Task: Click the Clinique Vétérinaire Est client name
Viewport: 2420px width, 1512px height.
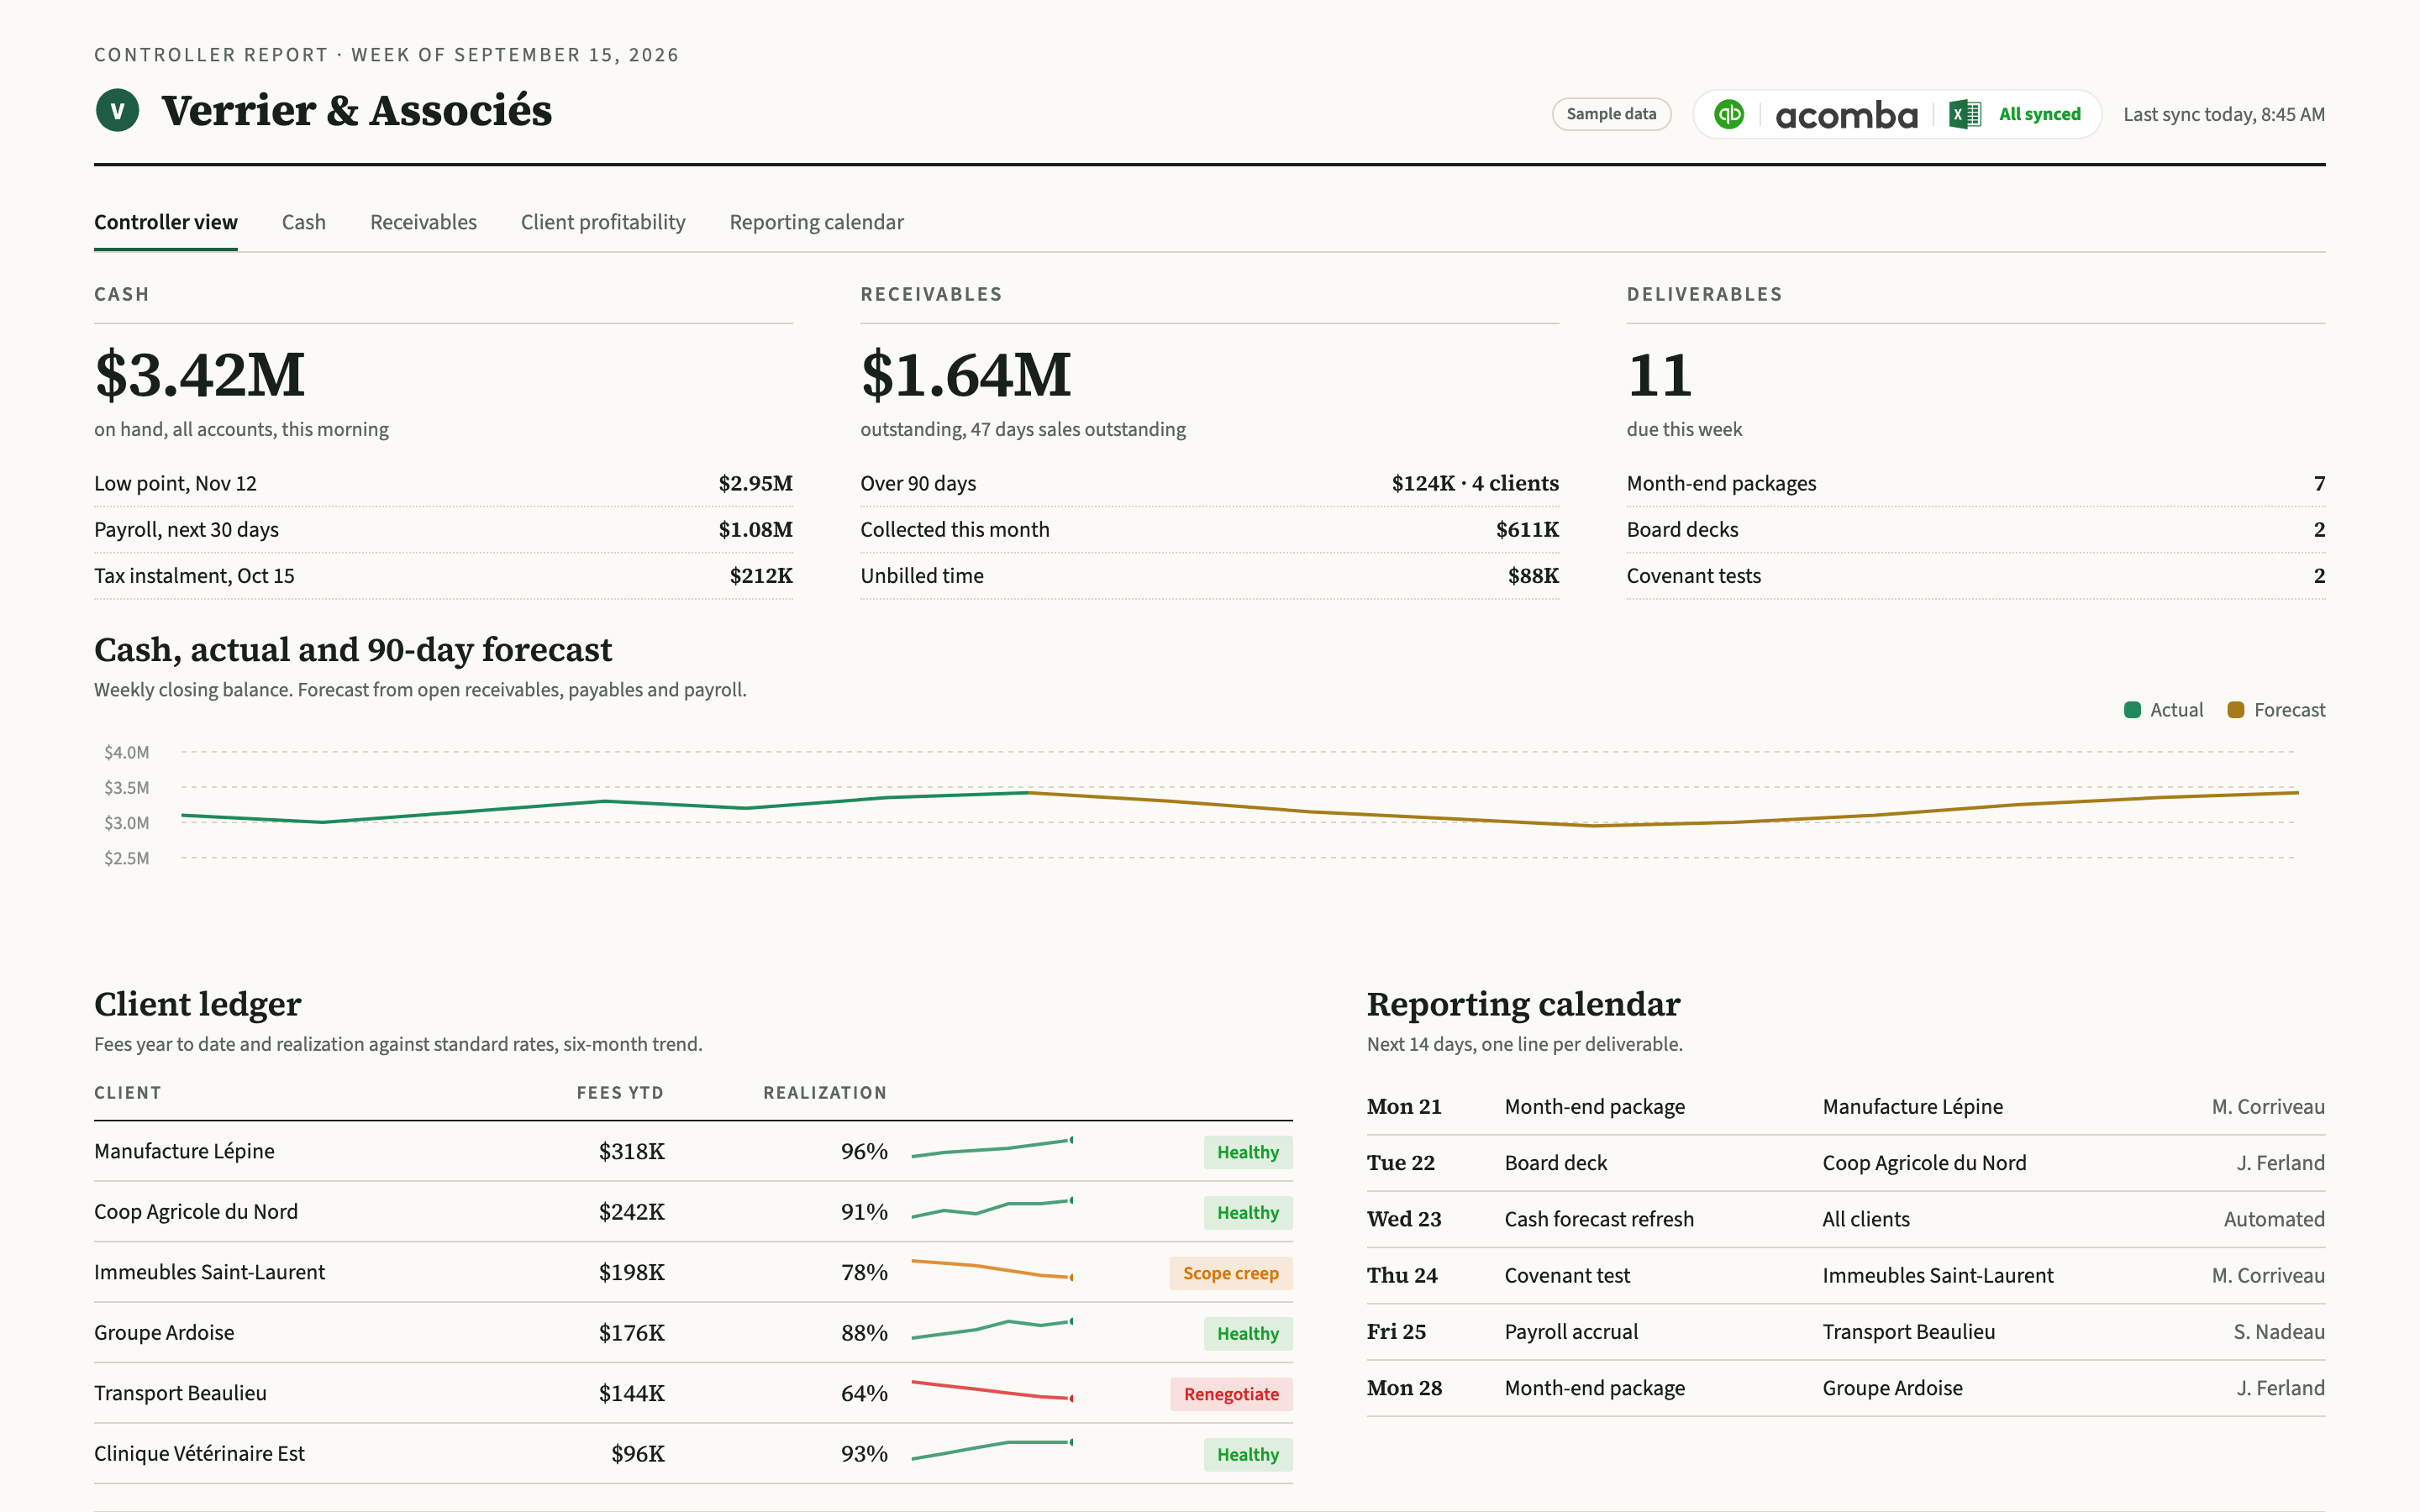Action: coord(199,1454)
